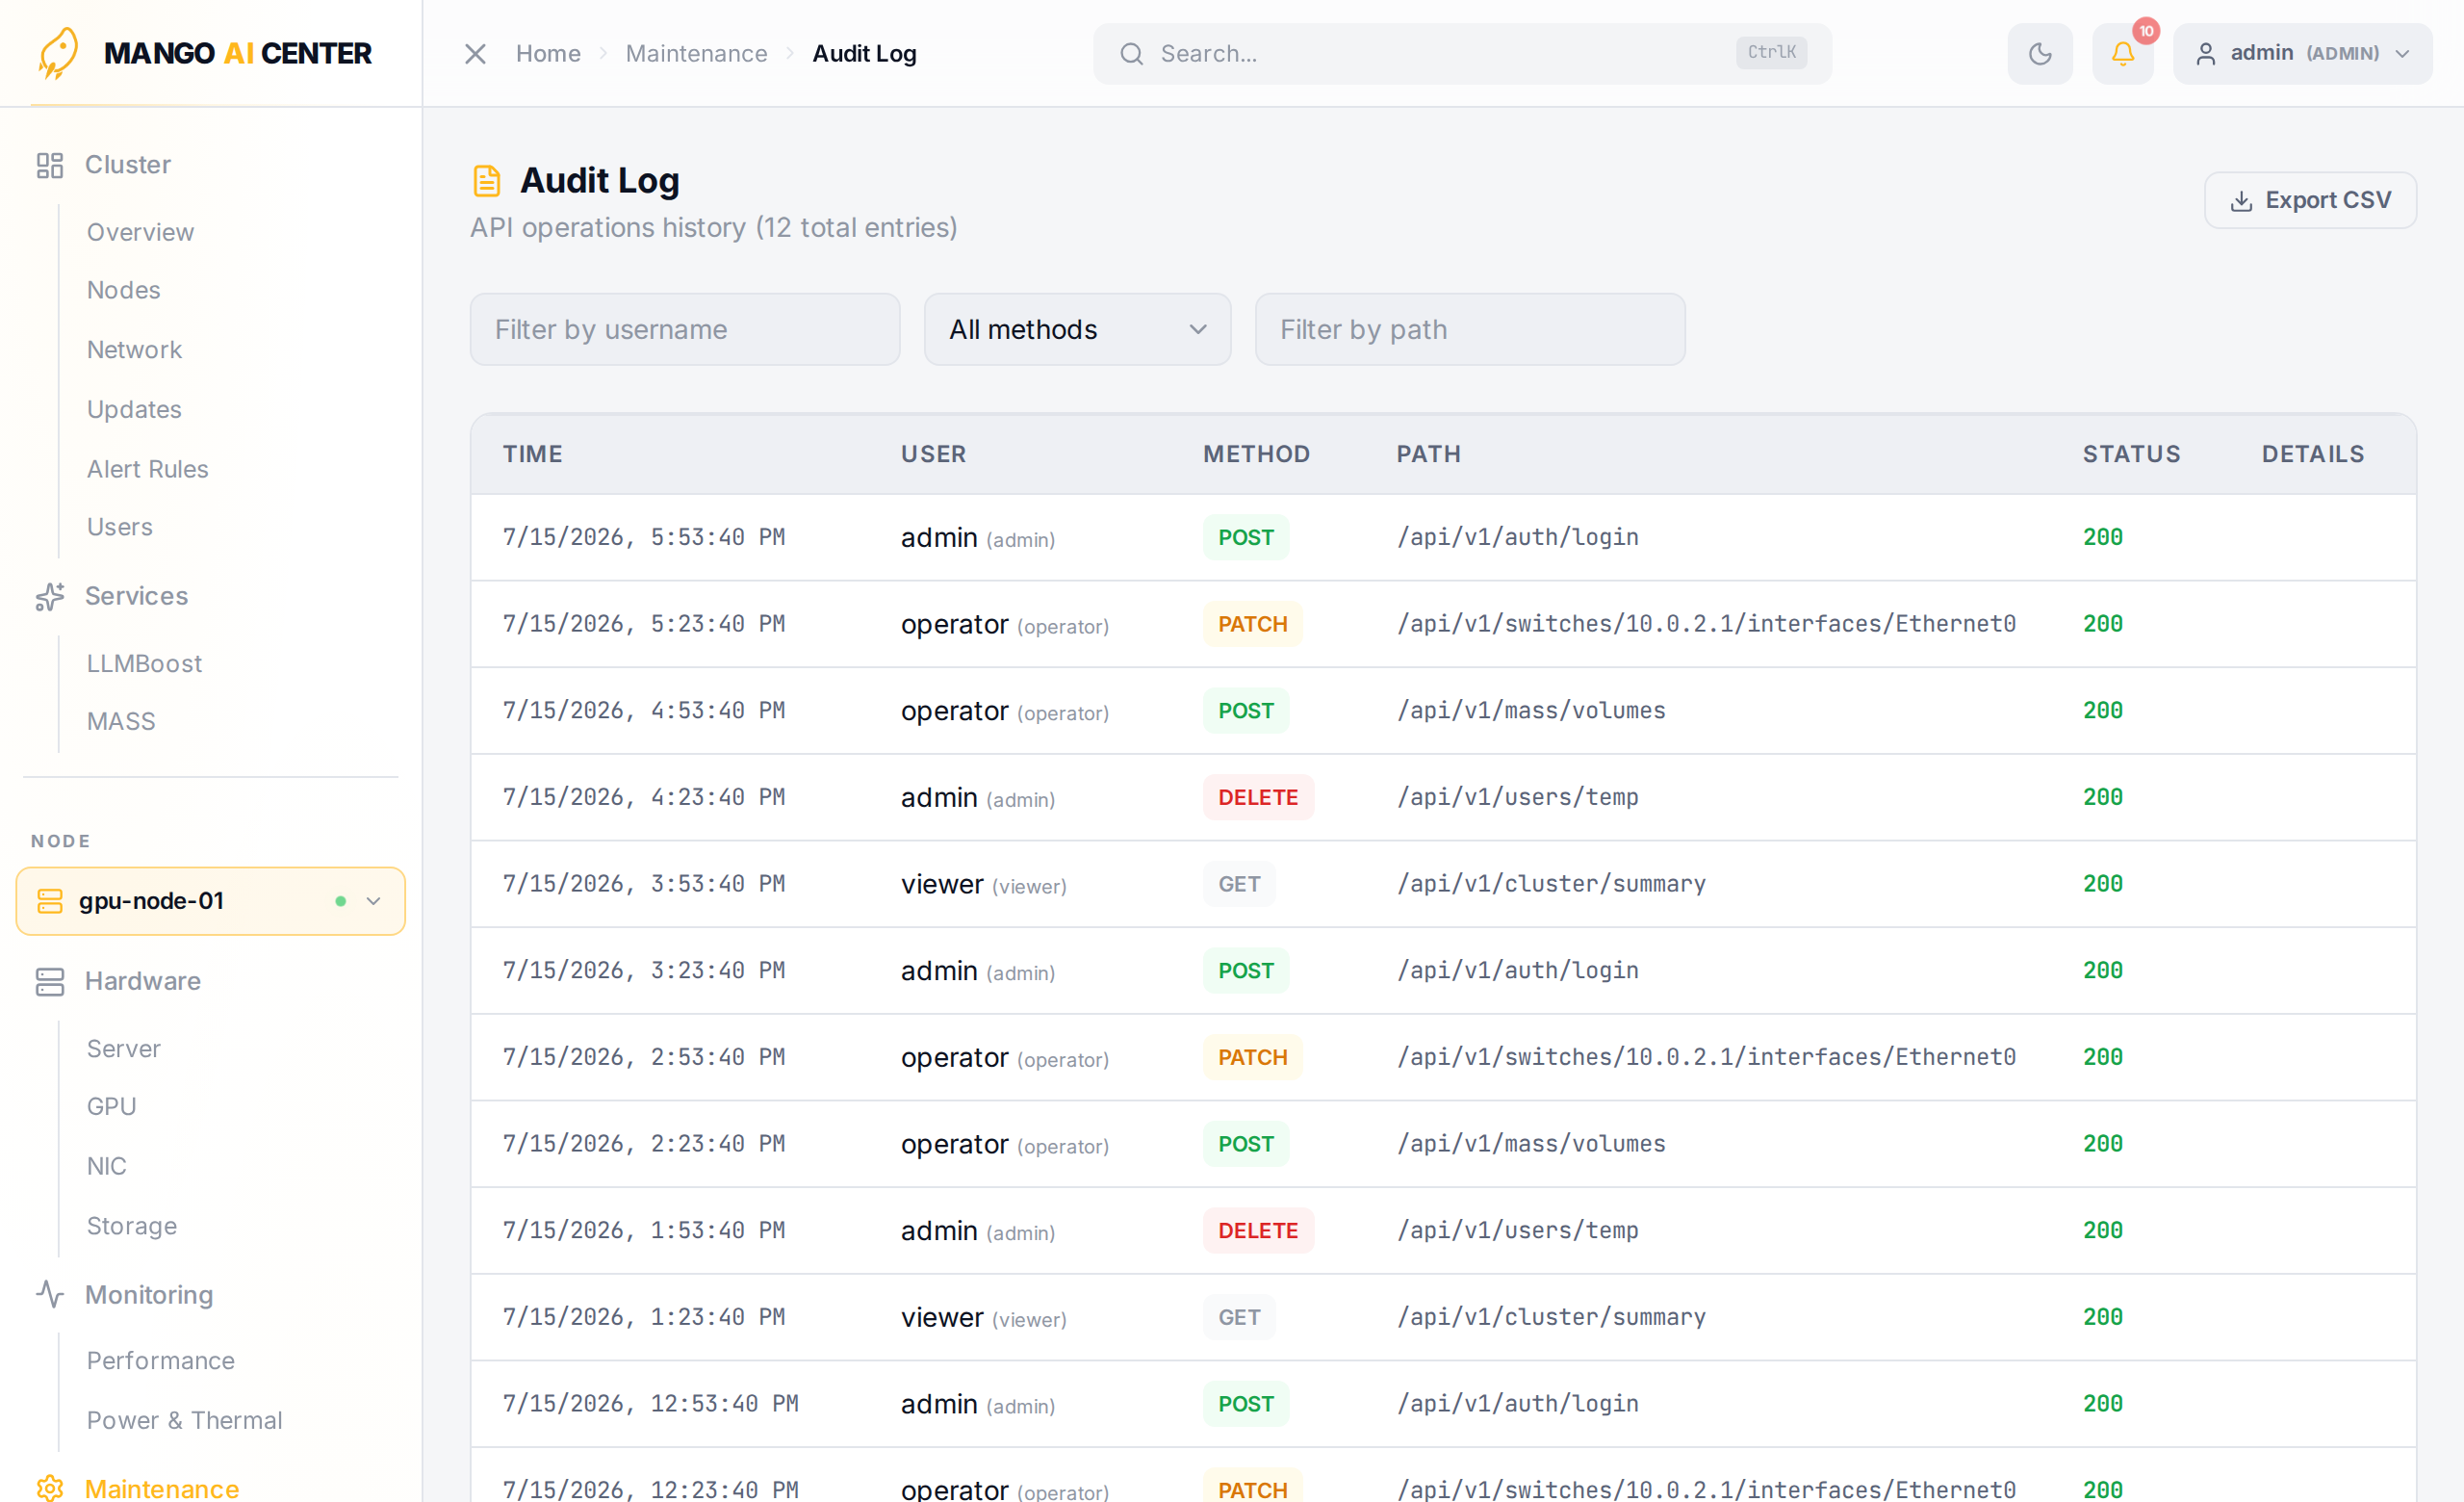Screen dimensions: 2464x1502
Task: Toggle dark mode with the moon icon
Action: click(2040, 53)
